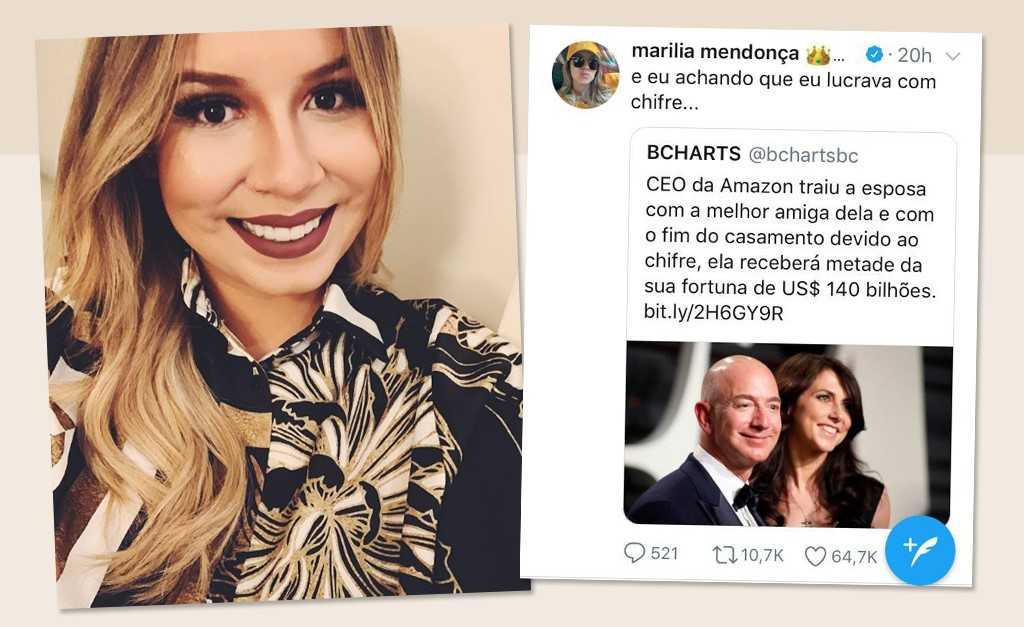Click the reply speech bubble icon
Screen dimensions: 1024x627
(x=634, y=553)
